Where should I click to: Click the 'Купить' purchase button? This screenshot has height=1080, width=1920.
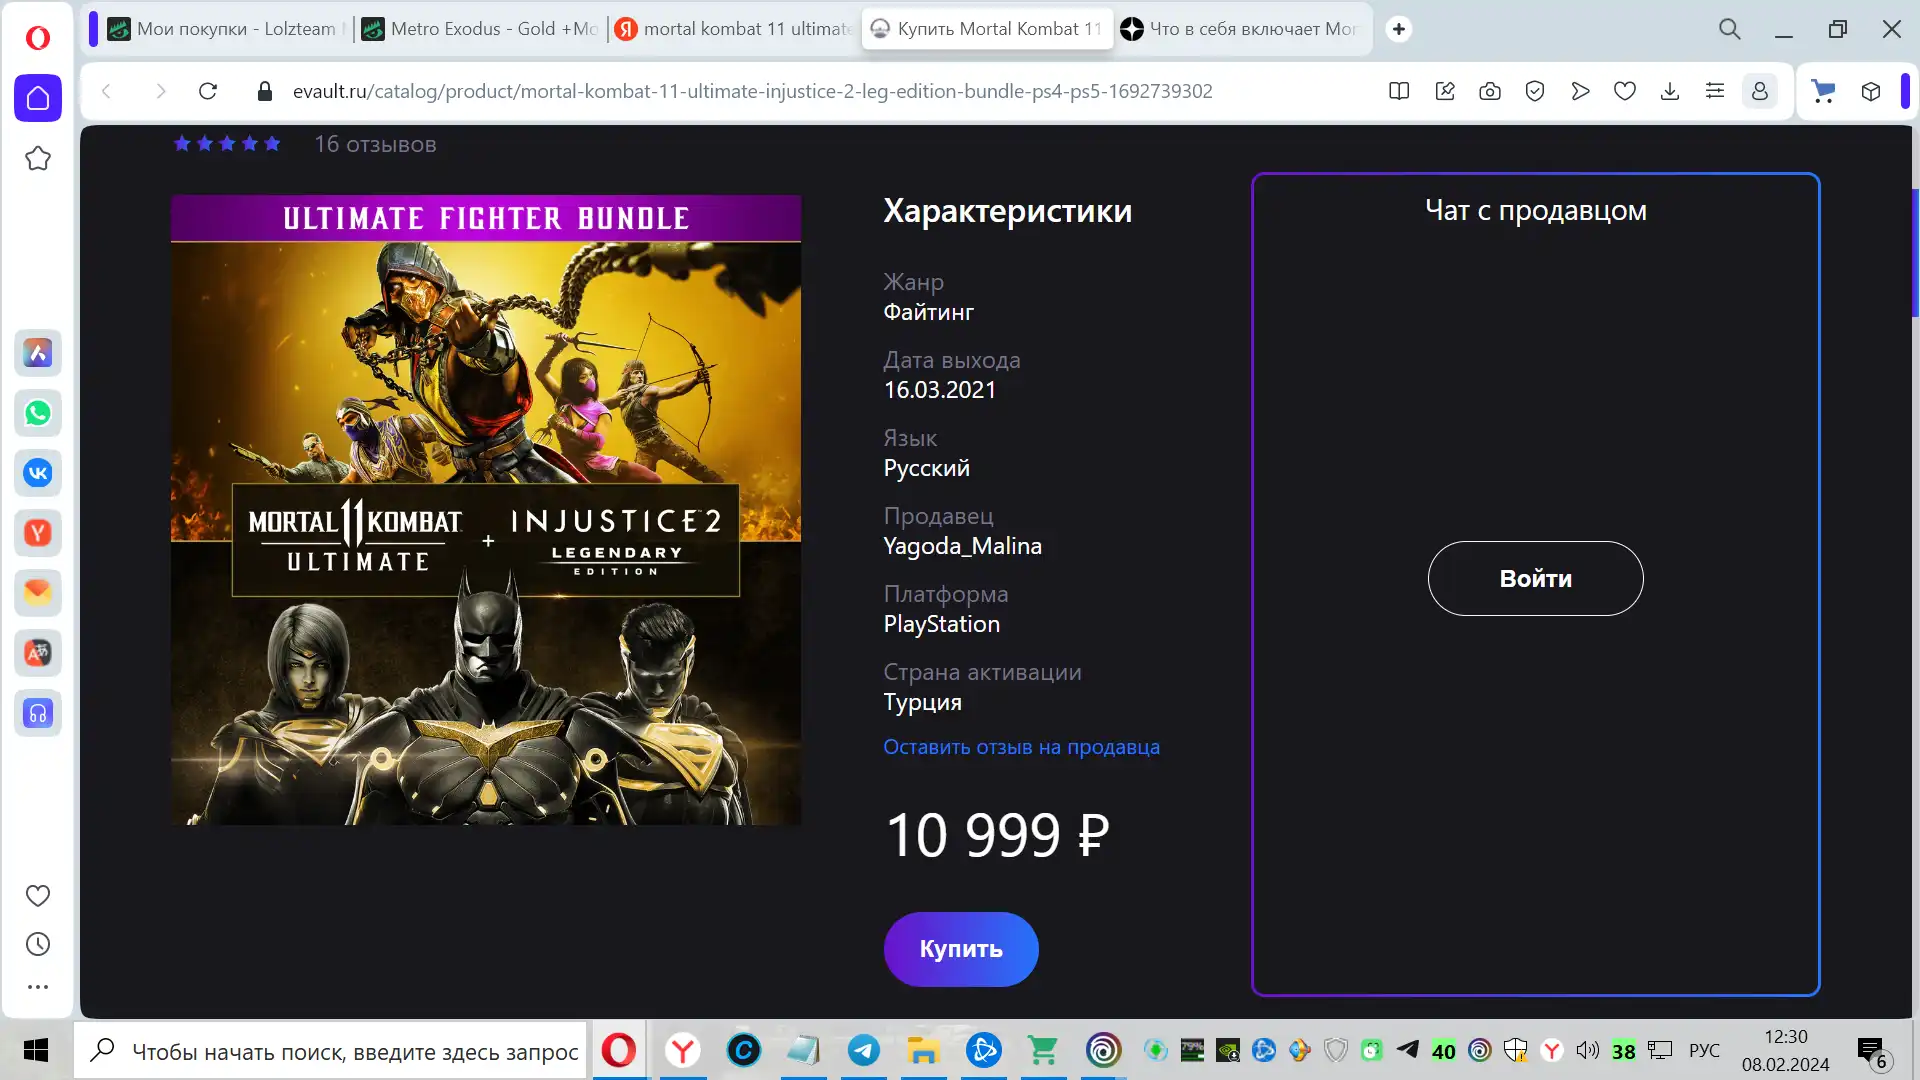point(961,949)
